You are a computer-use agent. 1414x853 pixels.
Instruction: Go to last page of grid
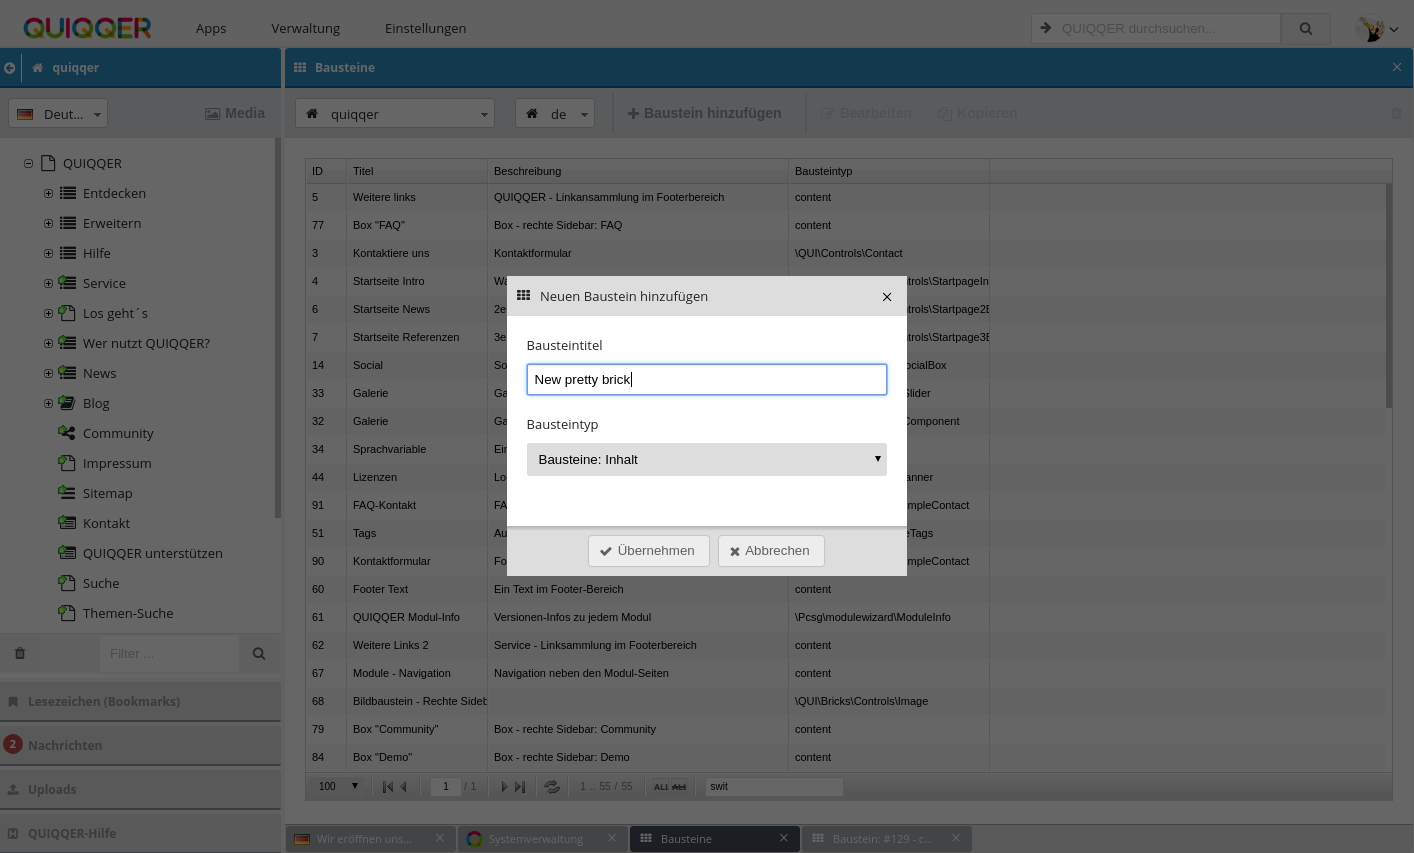[520, 787]
